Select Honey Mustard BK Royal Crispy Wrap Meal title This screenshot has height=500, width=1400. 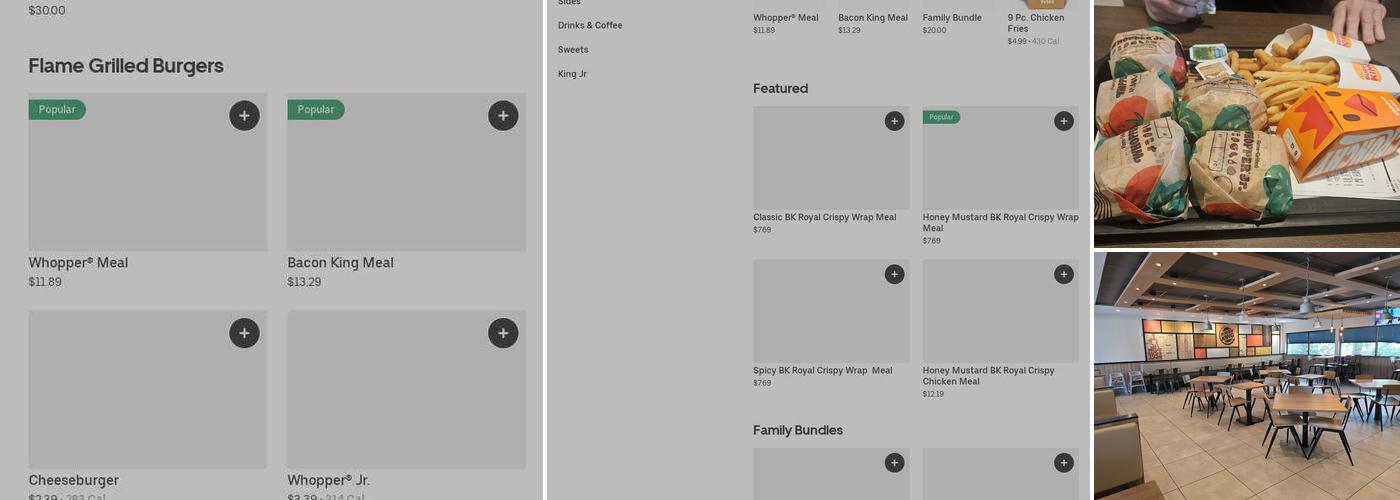tap(1001, 223)
